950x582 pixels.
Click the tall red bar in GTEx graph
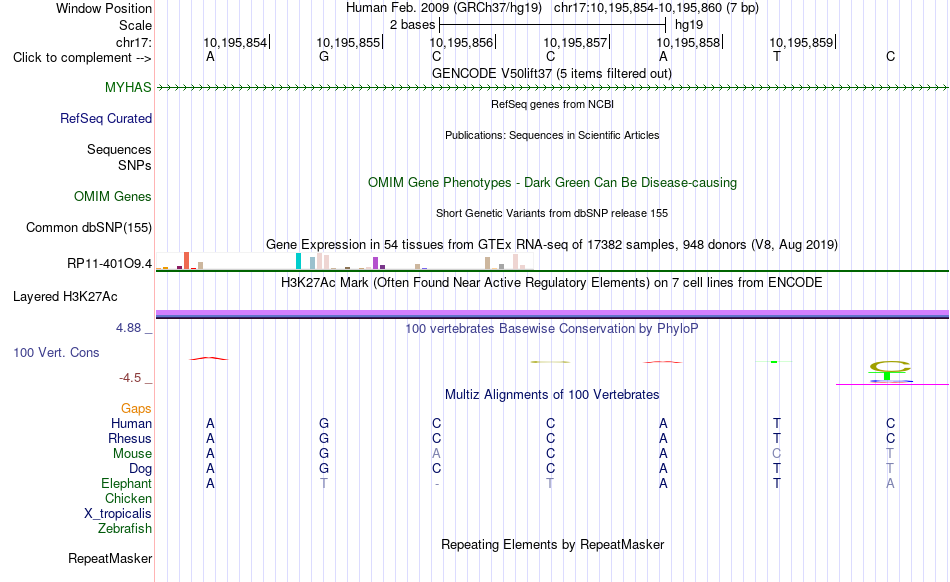coord(187,260)
